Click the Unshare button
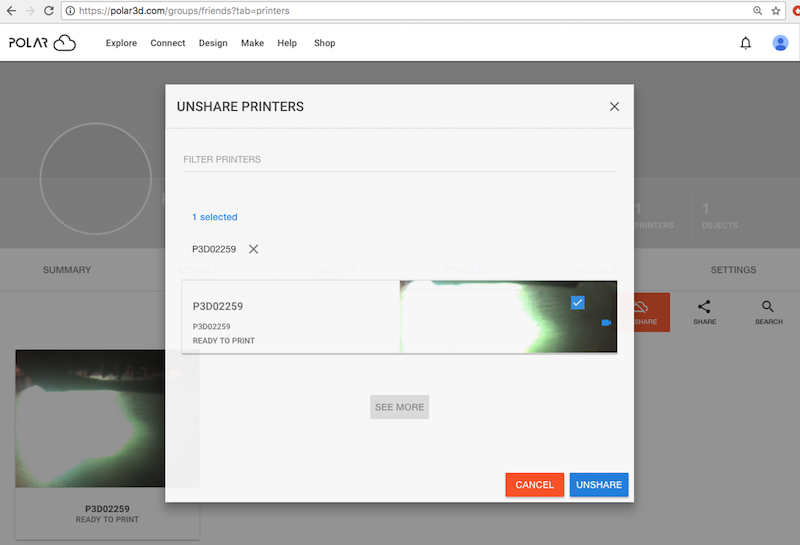The width and height of the screenshot is (800, 545). (x=599, y=485)
